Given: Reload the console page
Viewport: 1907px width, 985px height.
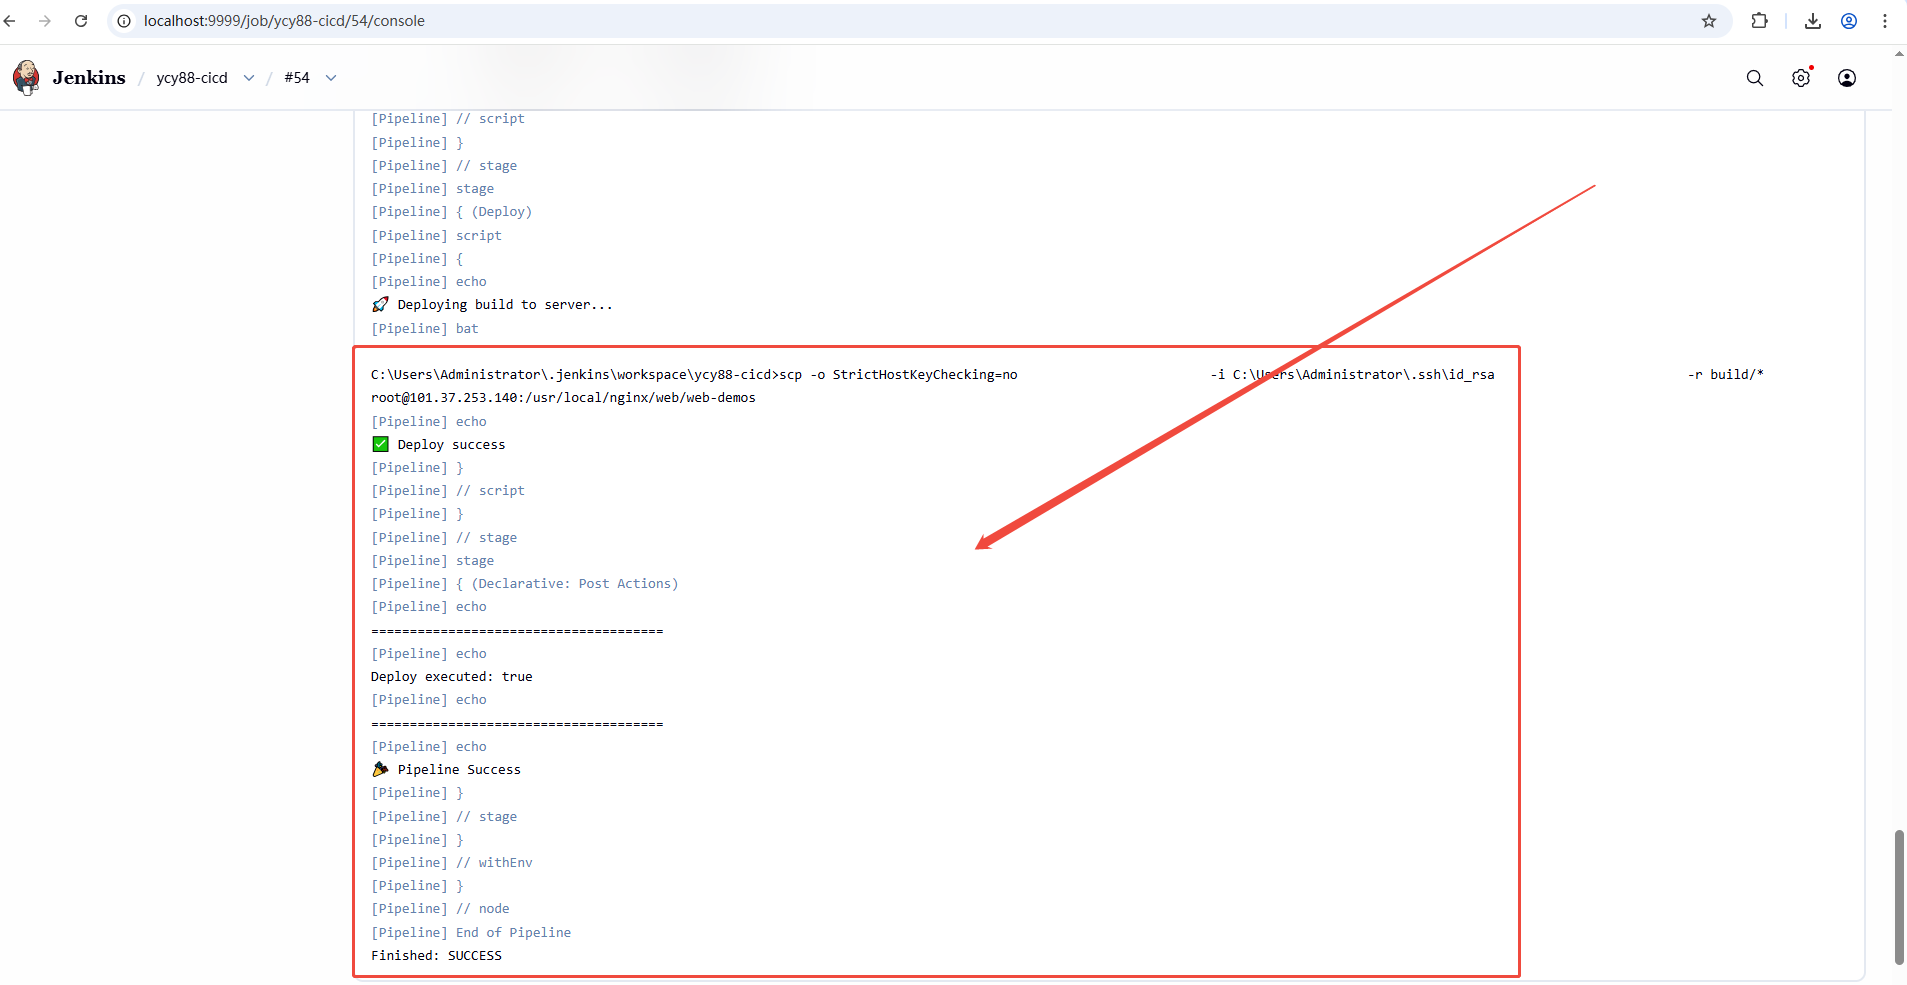Looking at the screenshot, I should click(81, 21).
